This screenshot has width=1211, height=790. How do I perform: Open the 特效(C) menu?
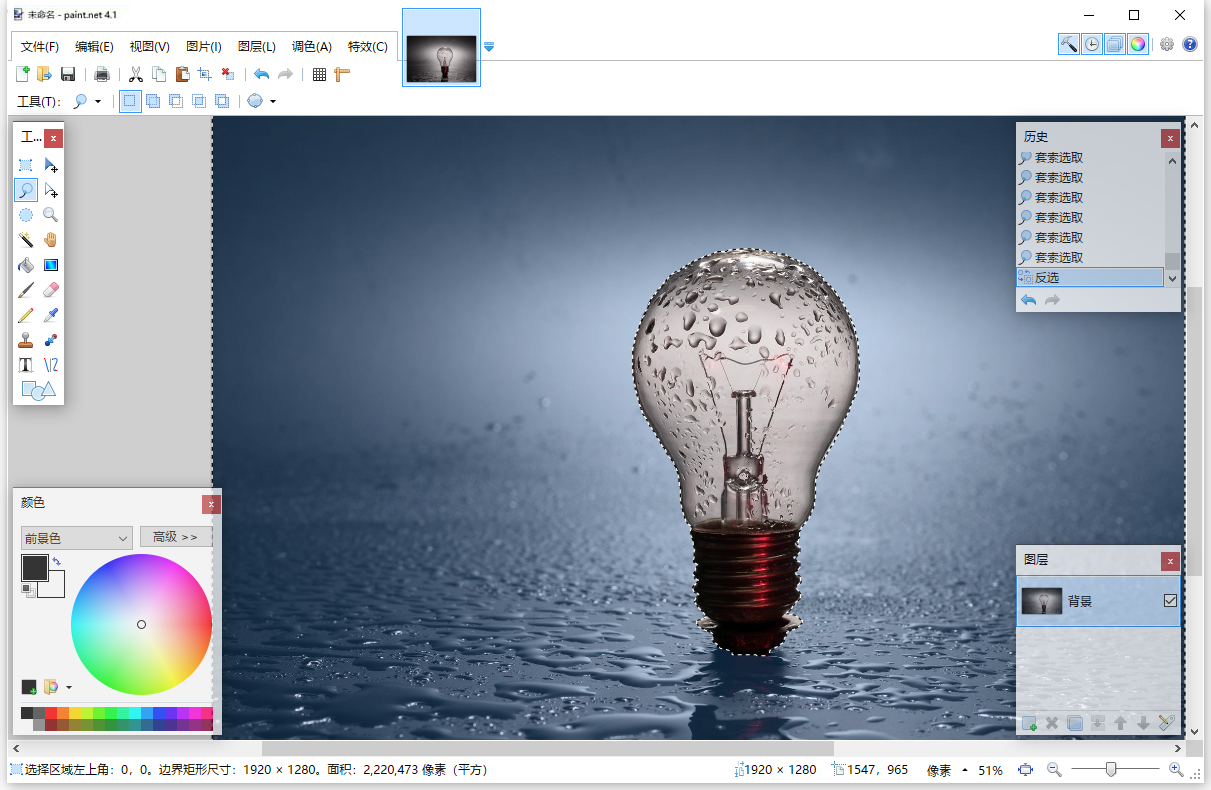pos(367,47)
